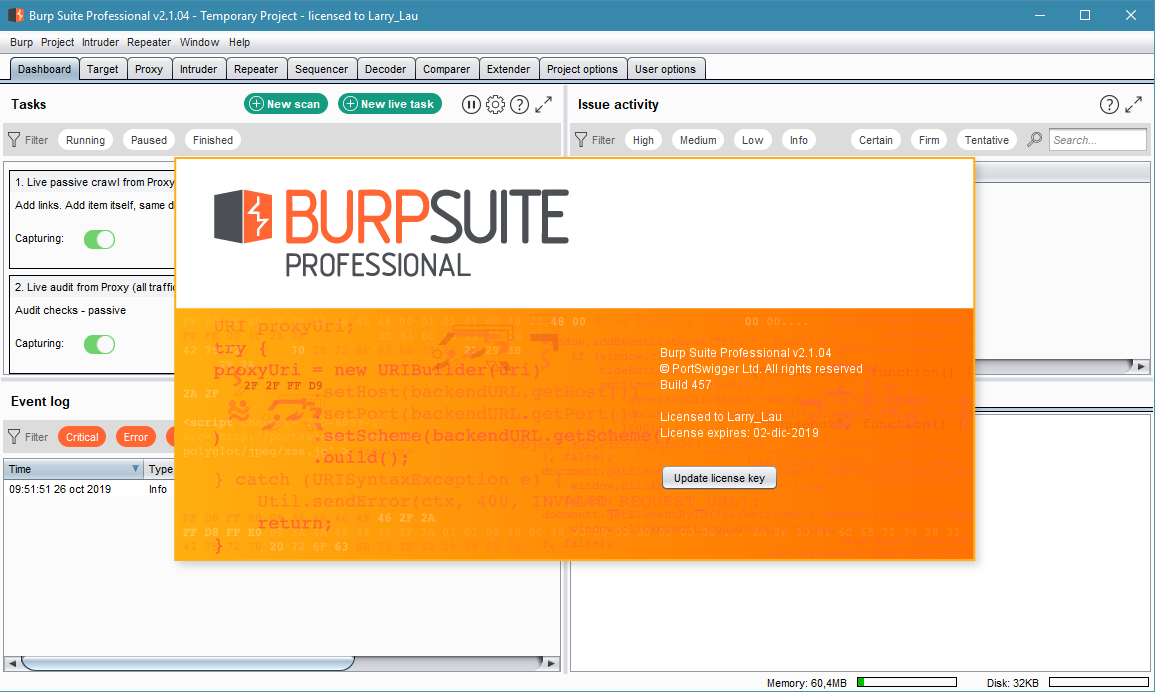This screenshot has width=1155, height=692.
Task: Toggle the Running tasks filter
Action: point(85,140)
